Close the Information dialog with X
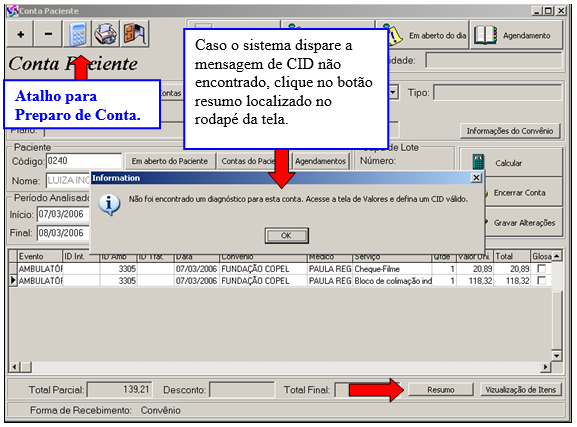 [x=476, y=178]
